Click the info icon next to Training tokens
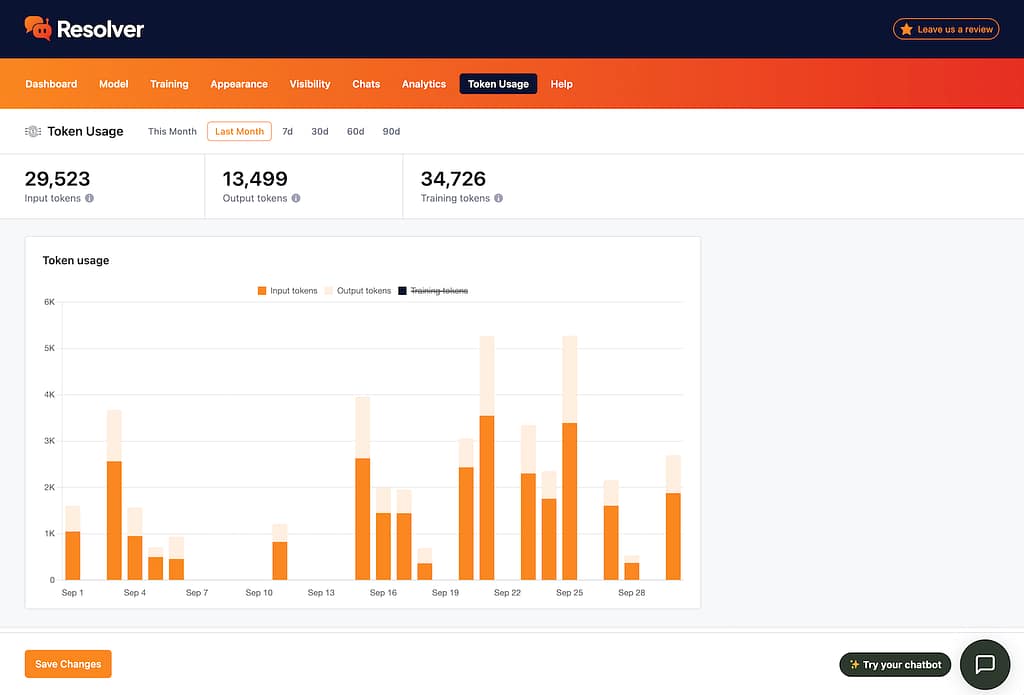Viewport: 1024px width, 695px height. (498, 198)
